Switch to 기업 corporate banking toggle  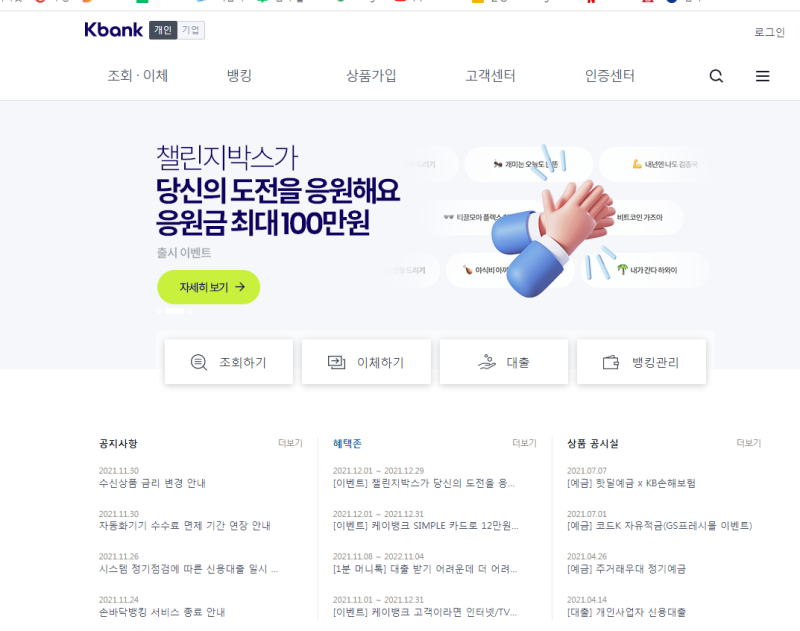[x=191, y=30]
